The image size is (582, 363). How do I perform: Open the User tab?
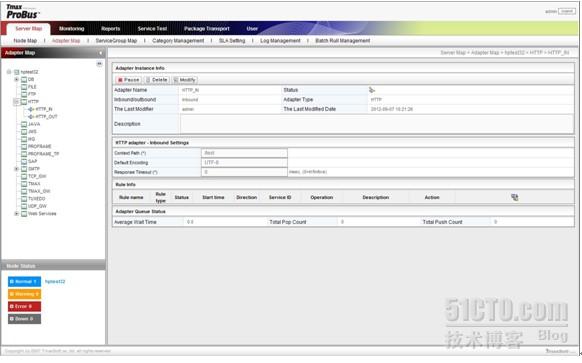[252, 29]
